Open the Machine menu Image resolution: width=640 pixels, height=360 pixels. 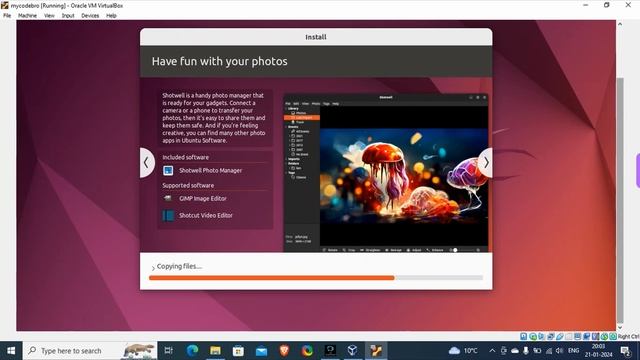(27, 16)
